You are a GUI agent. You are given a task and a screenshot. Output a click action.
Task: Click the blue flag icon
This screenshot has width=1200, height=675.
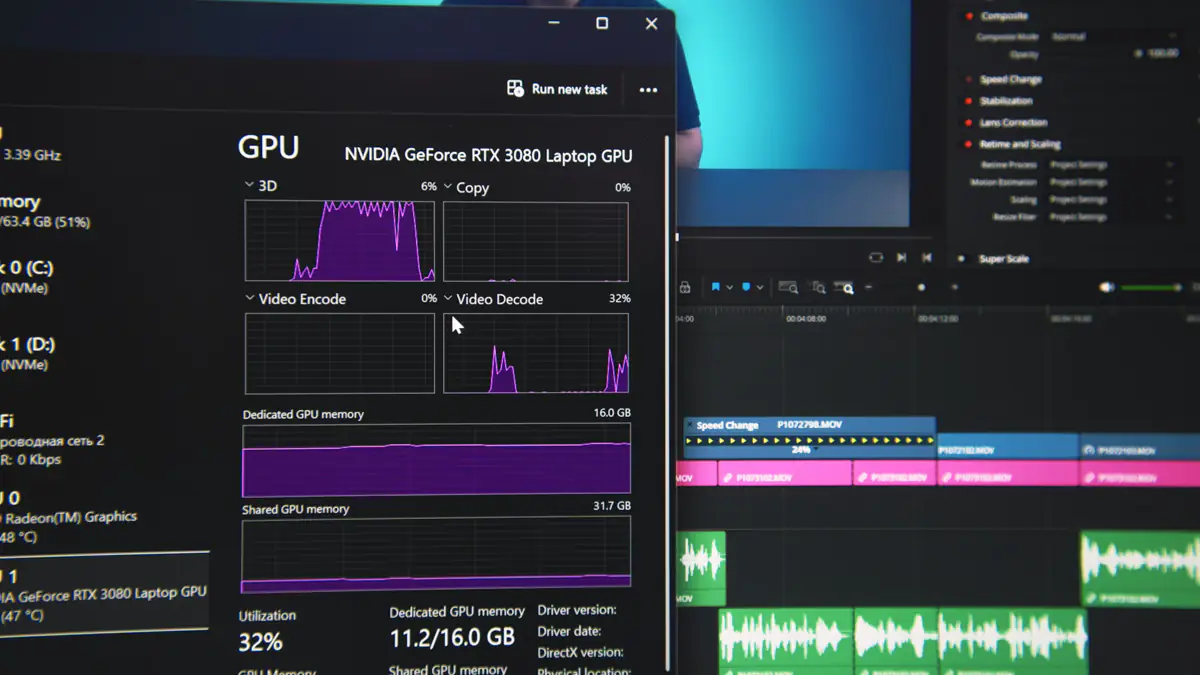click(x=716, y=288)
